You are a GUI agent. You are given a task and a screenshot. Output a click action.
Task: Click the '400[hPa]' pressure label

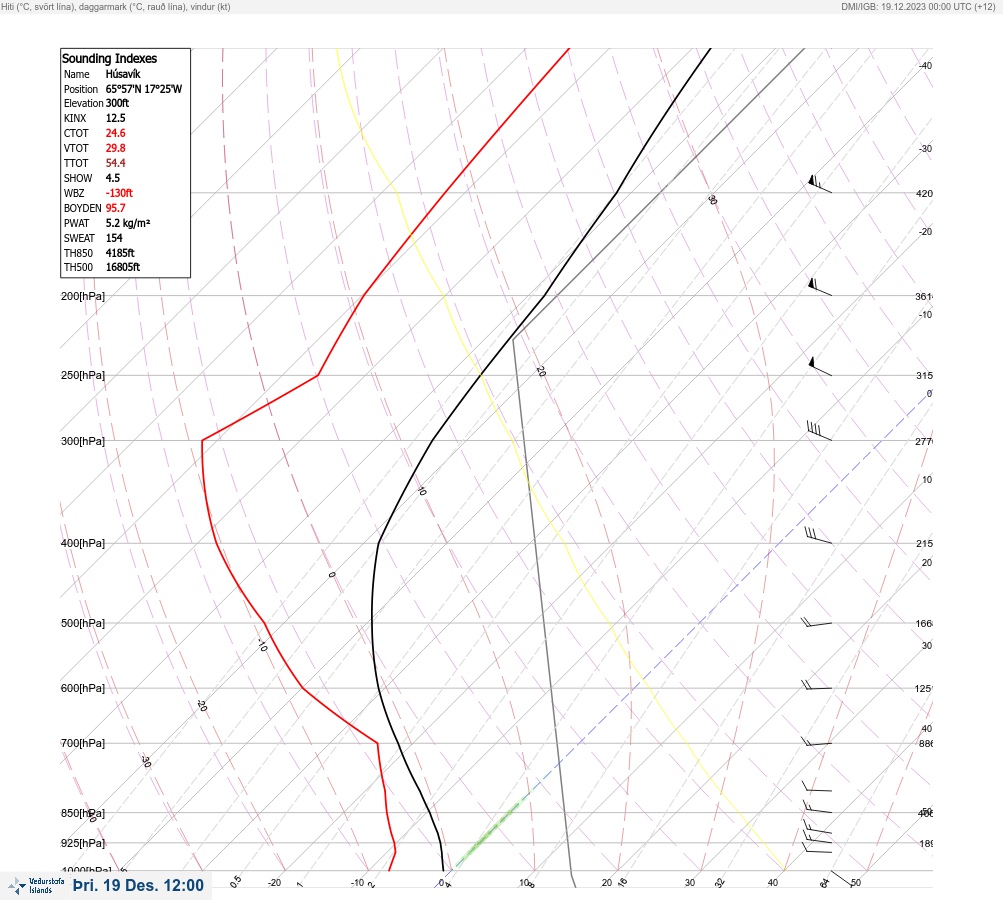pos(83,543)
